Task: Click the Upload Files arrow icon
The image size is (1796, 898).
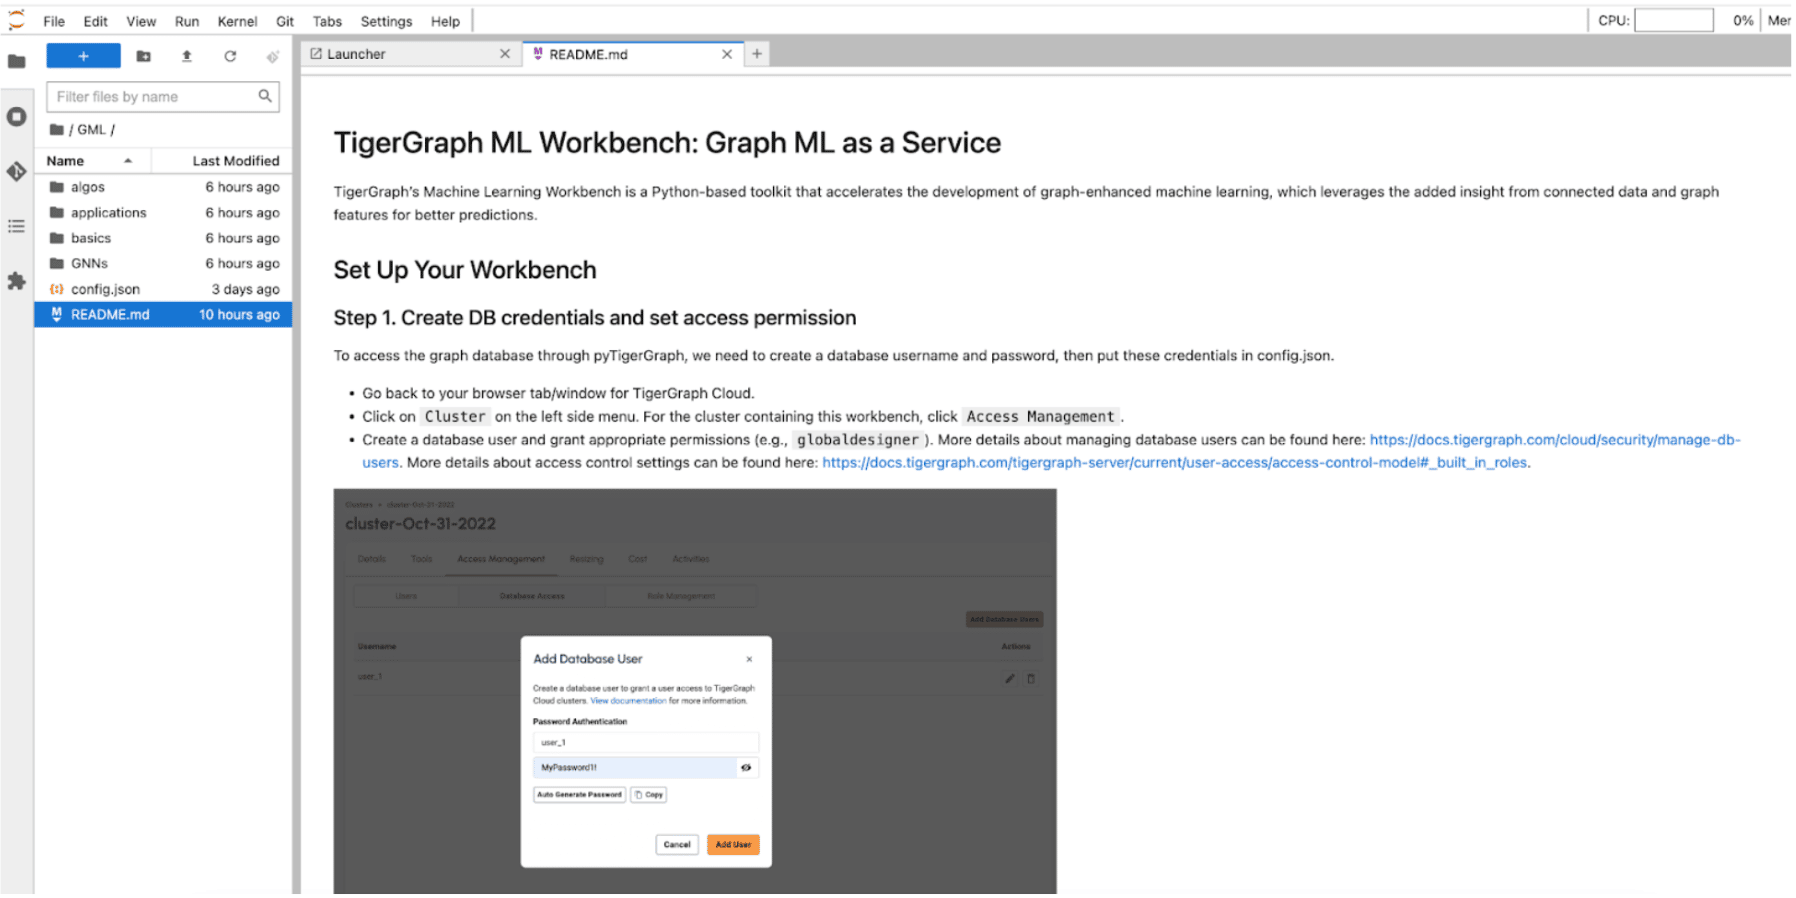Action: tap(186, 56)
